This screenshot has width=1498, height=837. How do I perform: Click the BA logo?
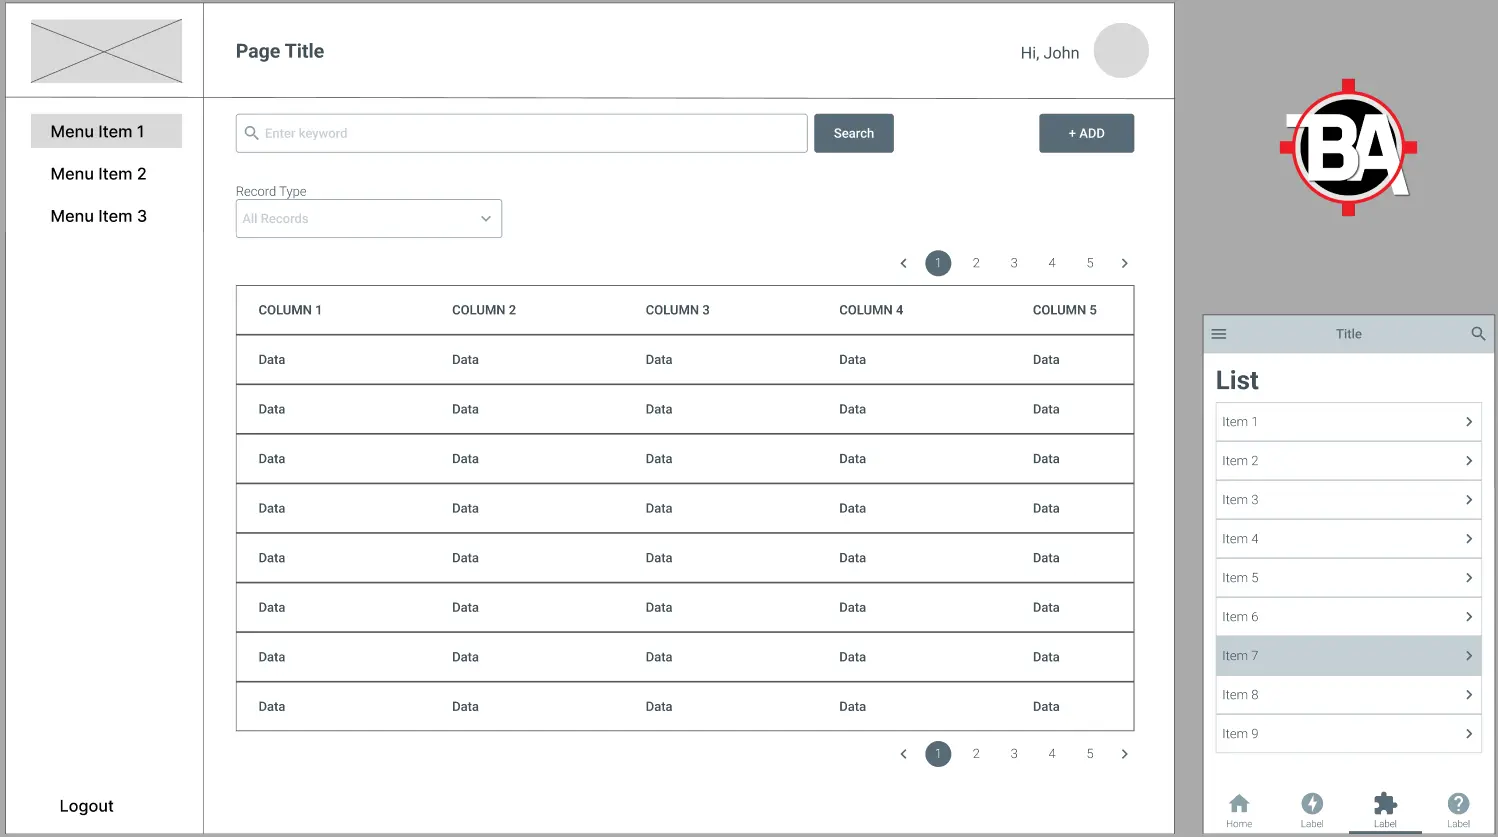coord(1348,146)
